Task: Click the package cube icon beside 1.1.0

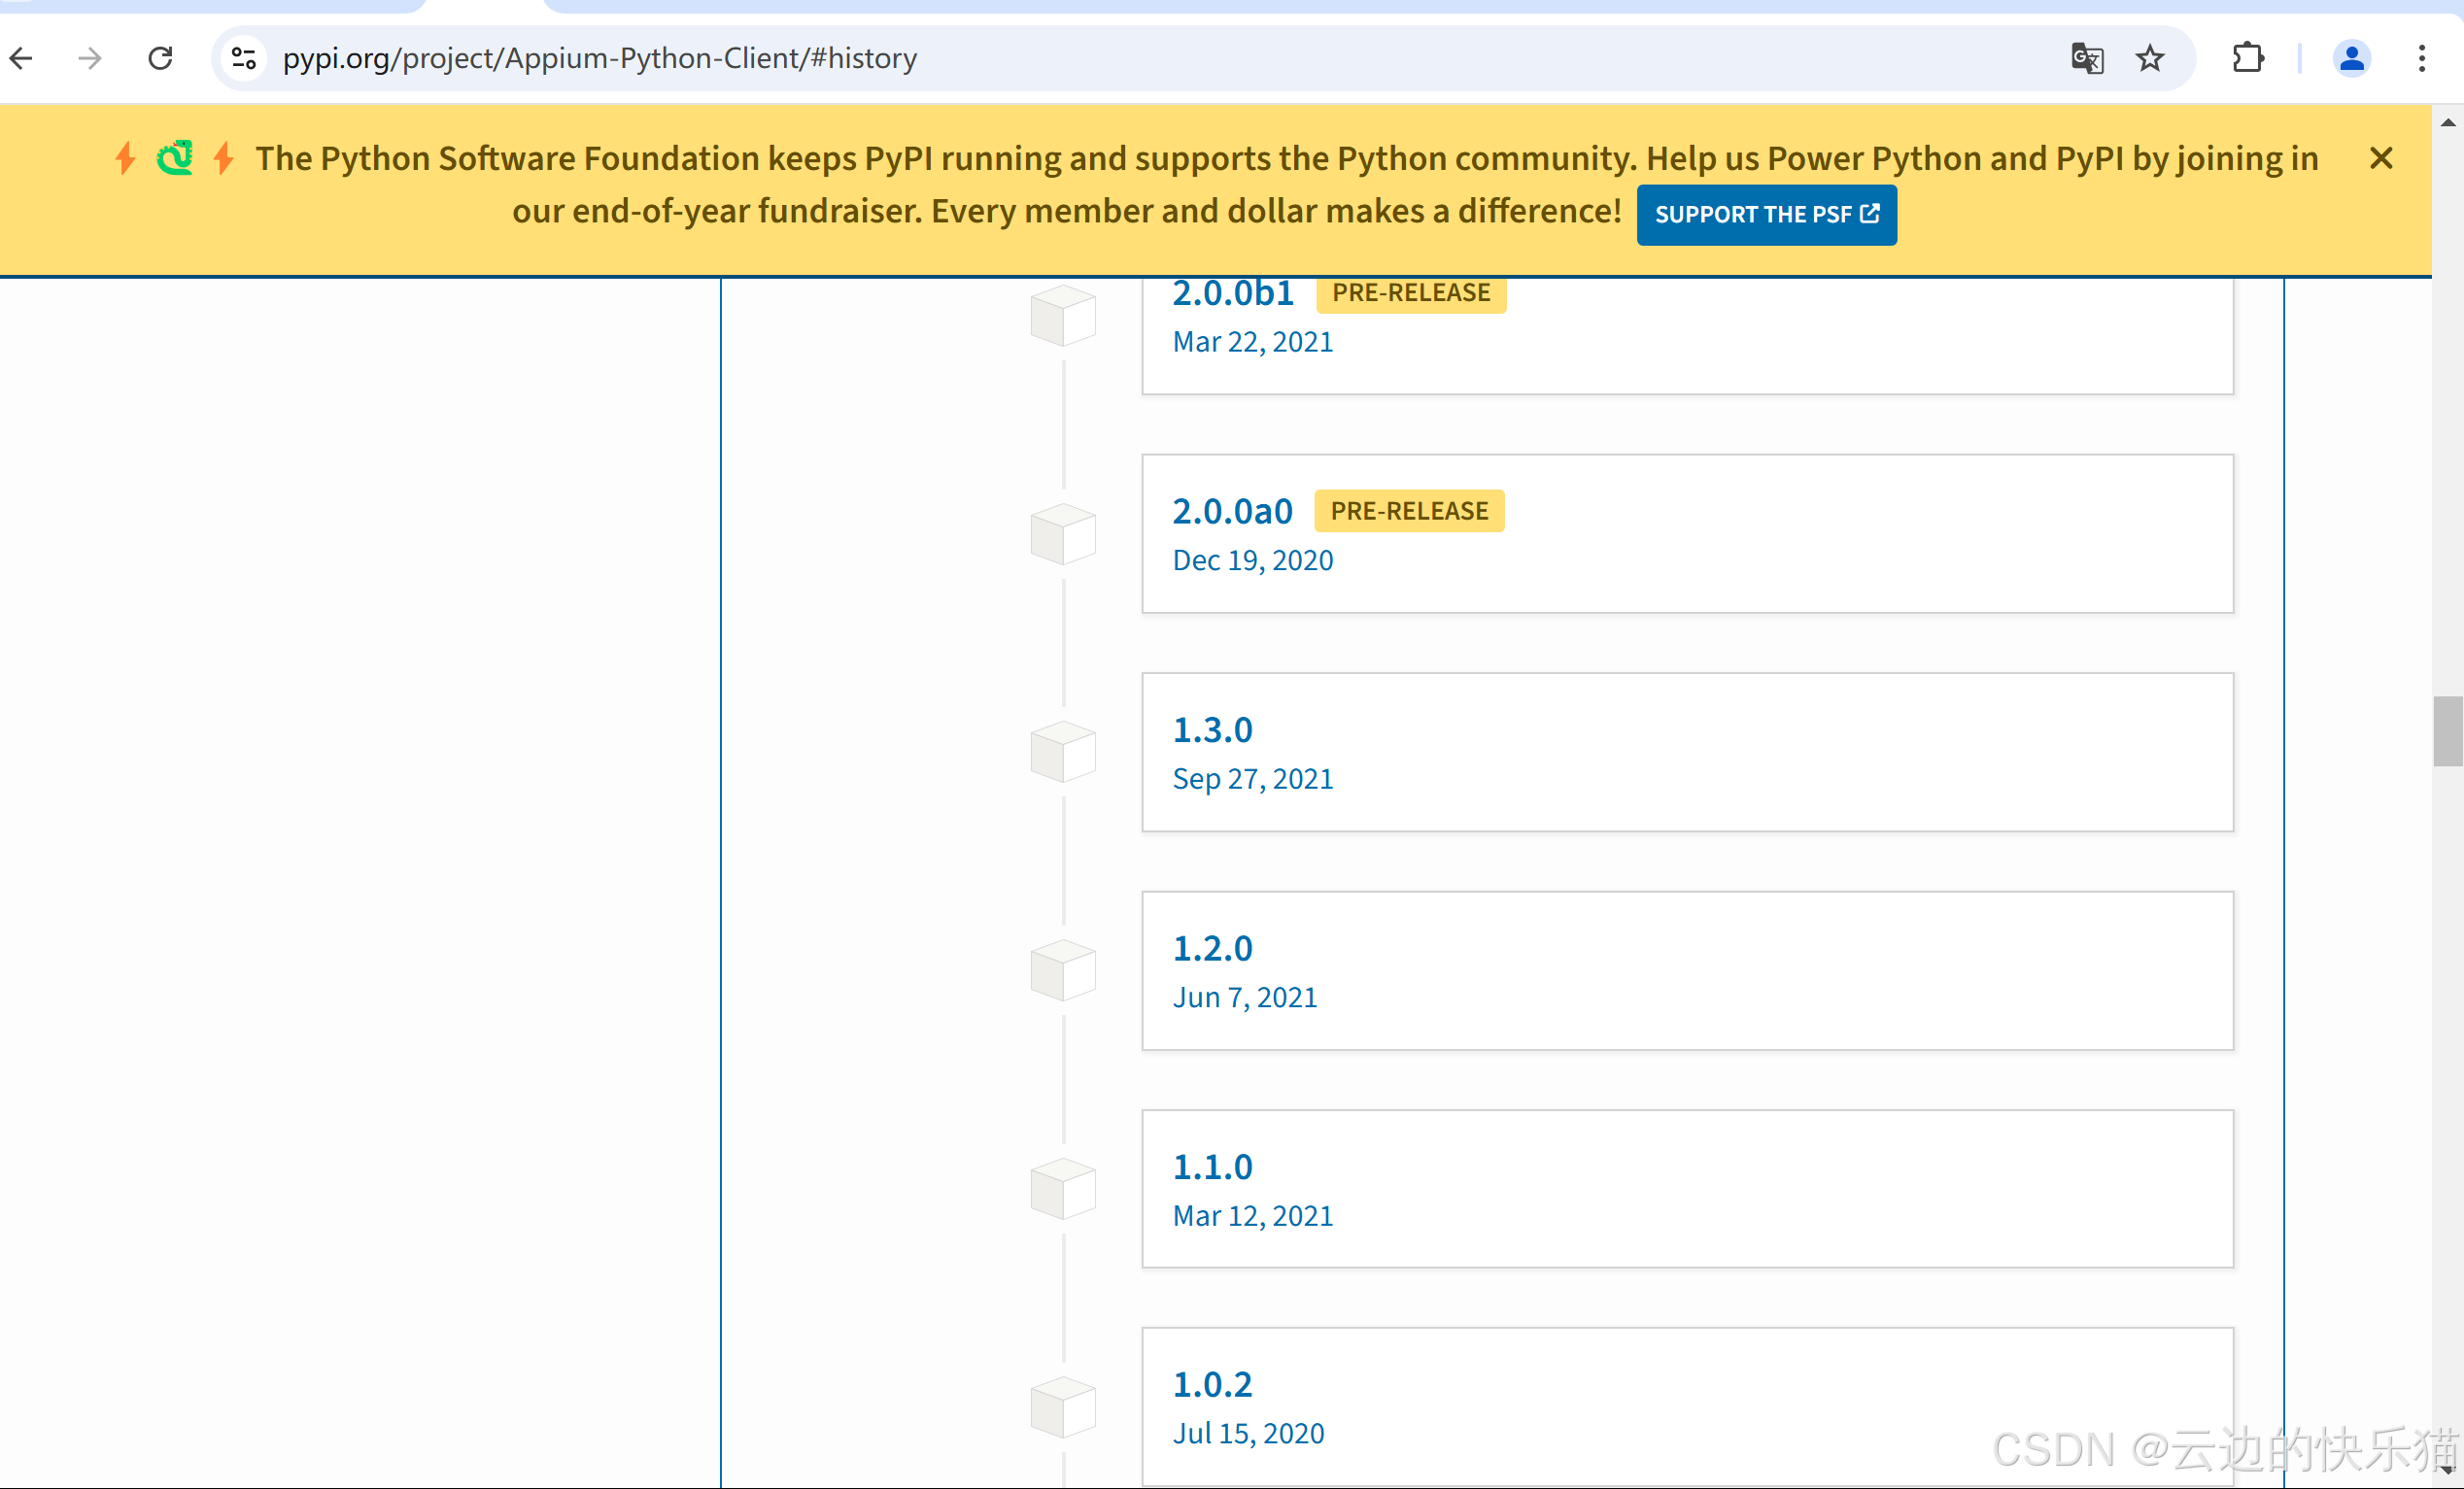Action: click(x=1063, y=1189)
